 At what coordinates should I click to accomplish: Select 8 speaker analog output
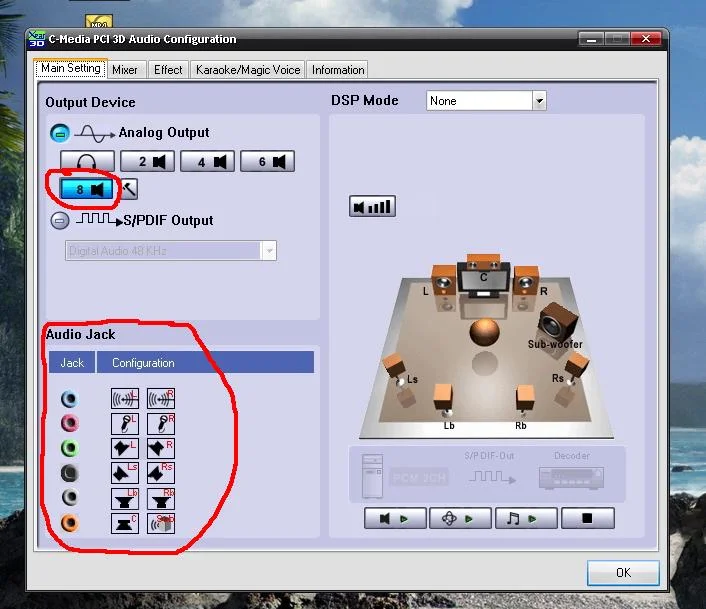tap(86, 189)
